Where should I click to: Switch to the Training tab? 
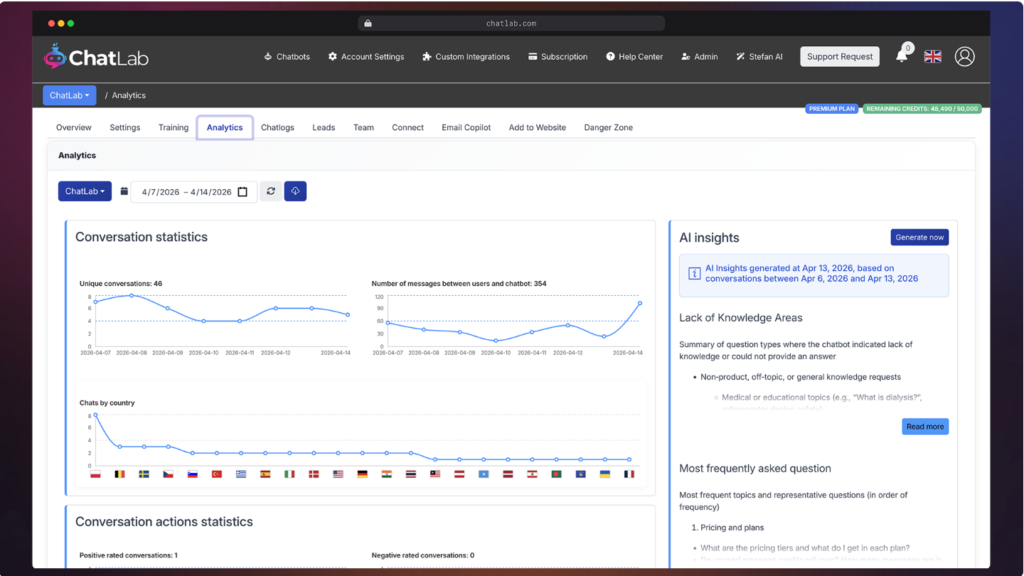(173, 127)
